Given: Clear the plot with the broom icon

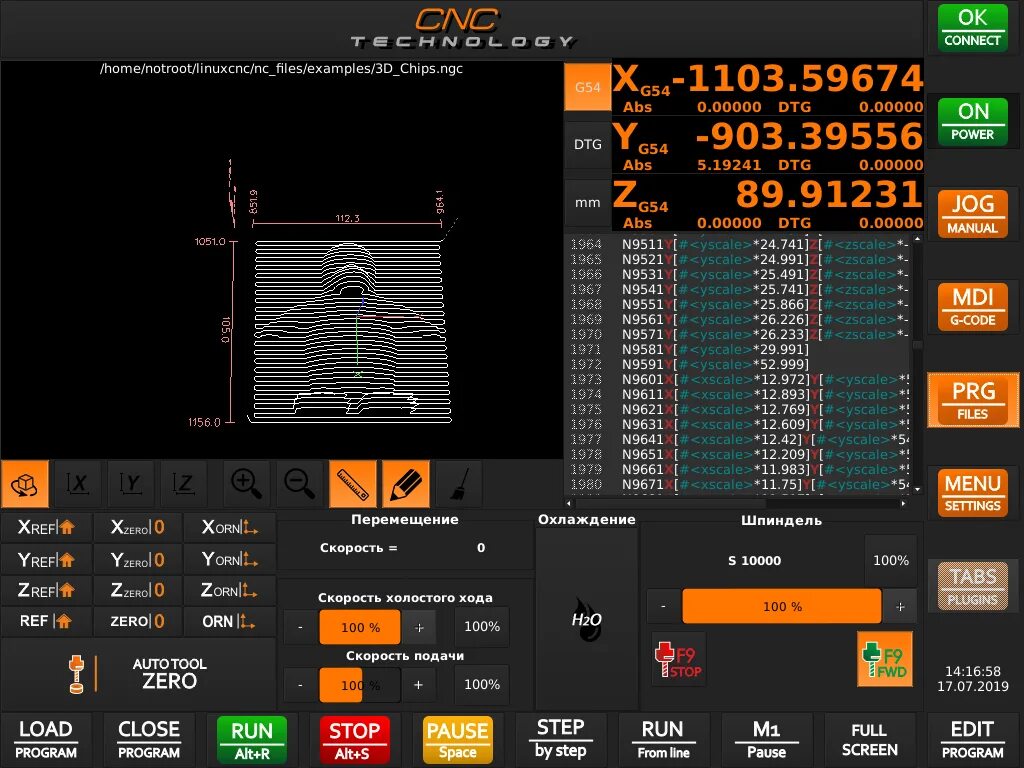Looking at the screenshot, I should coord(459,484).
